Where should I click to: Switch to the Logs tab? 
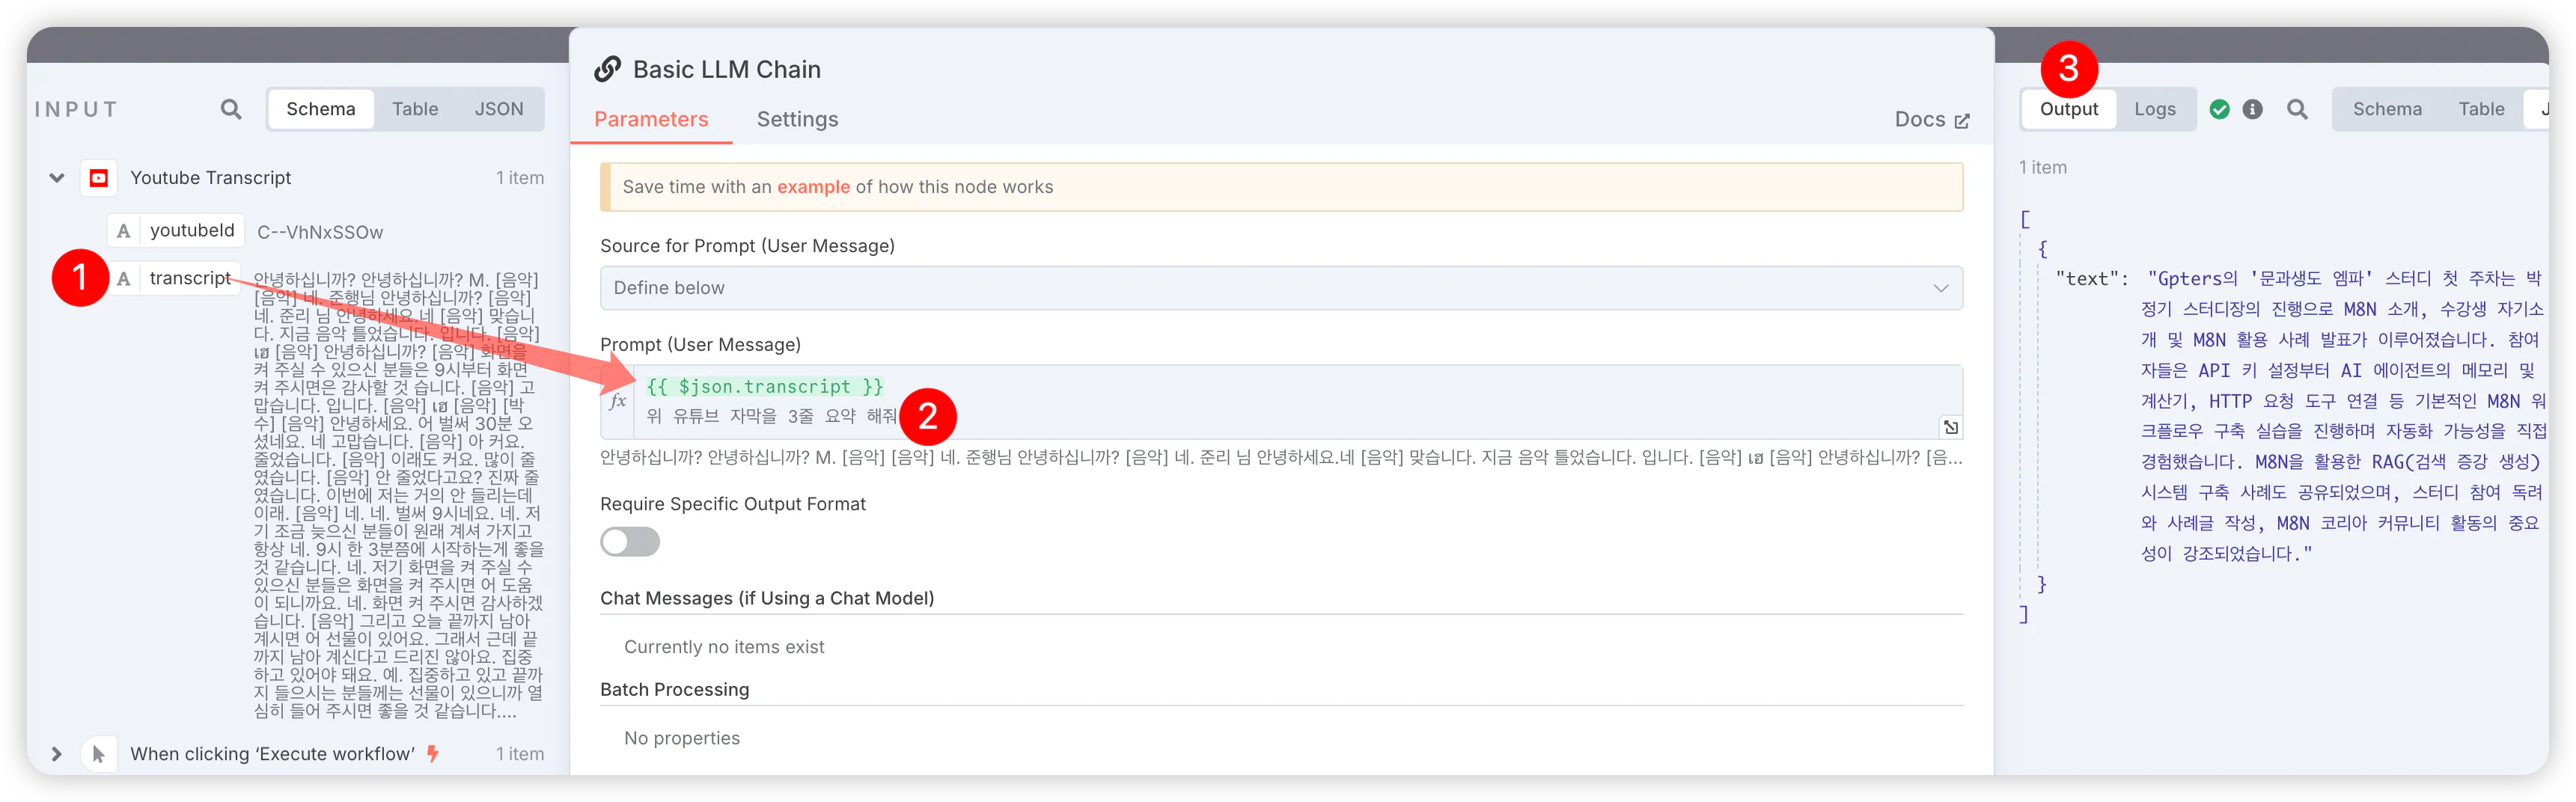[x=2156, y=109]
